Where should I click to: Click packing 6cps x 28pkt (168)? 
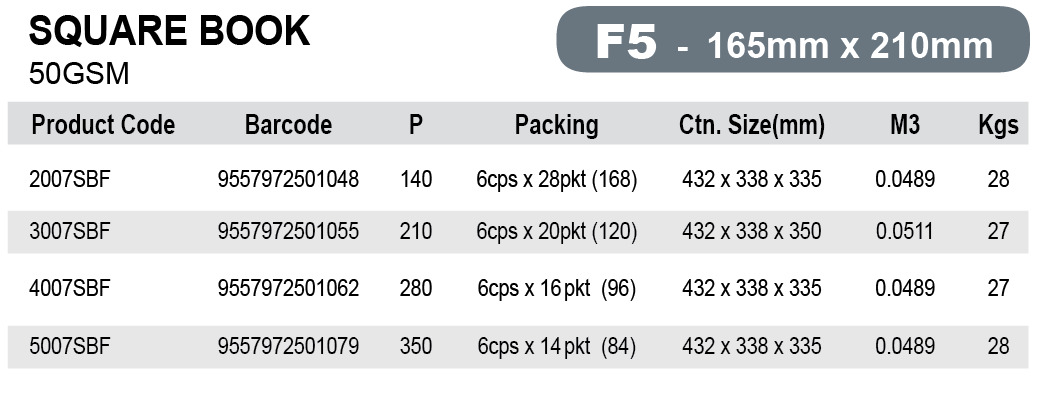coord(556,180)
